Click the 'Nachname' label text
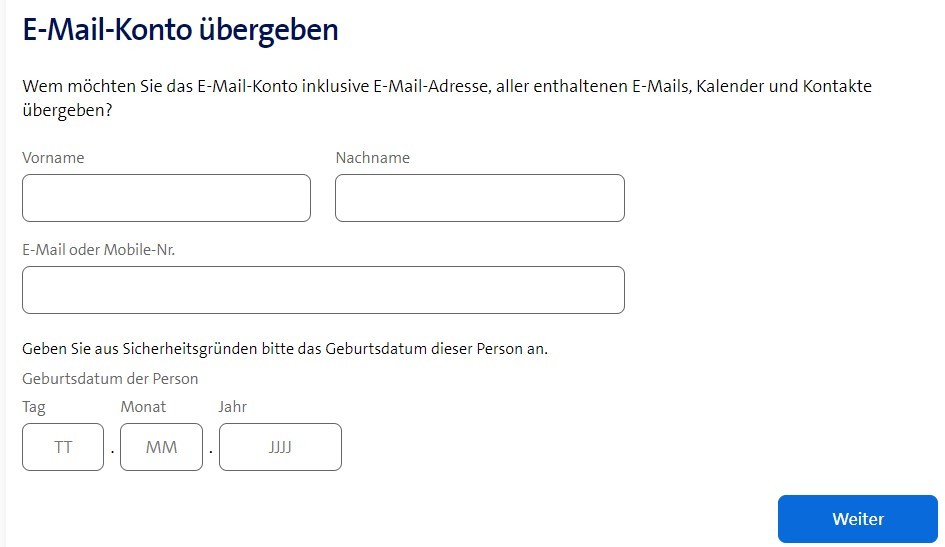The height and width of the screenshot is (547, 945). (372, 158)
